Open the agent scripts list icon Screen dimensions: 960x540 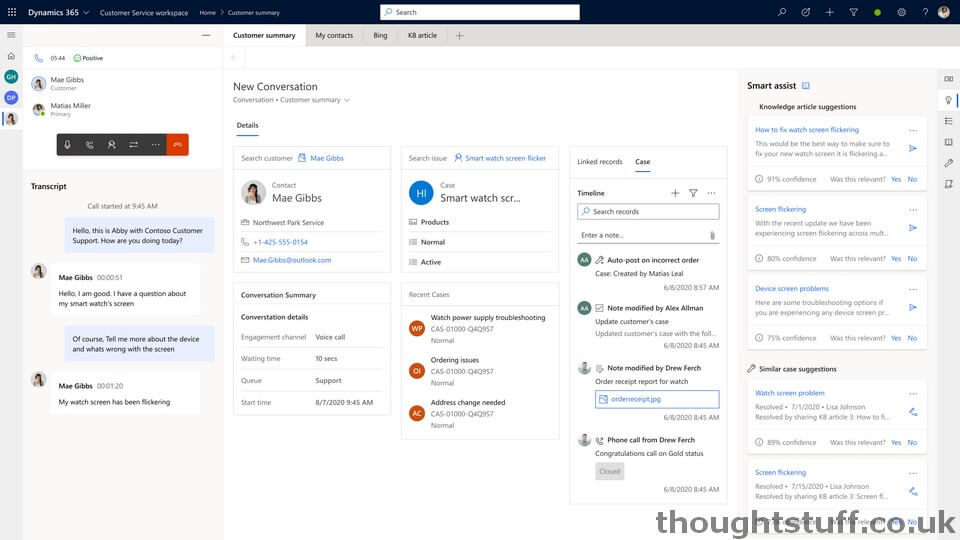tap(948, 121)
